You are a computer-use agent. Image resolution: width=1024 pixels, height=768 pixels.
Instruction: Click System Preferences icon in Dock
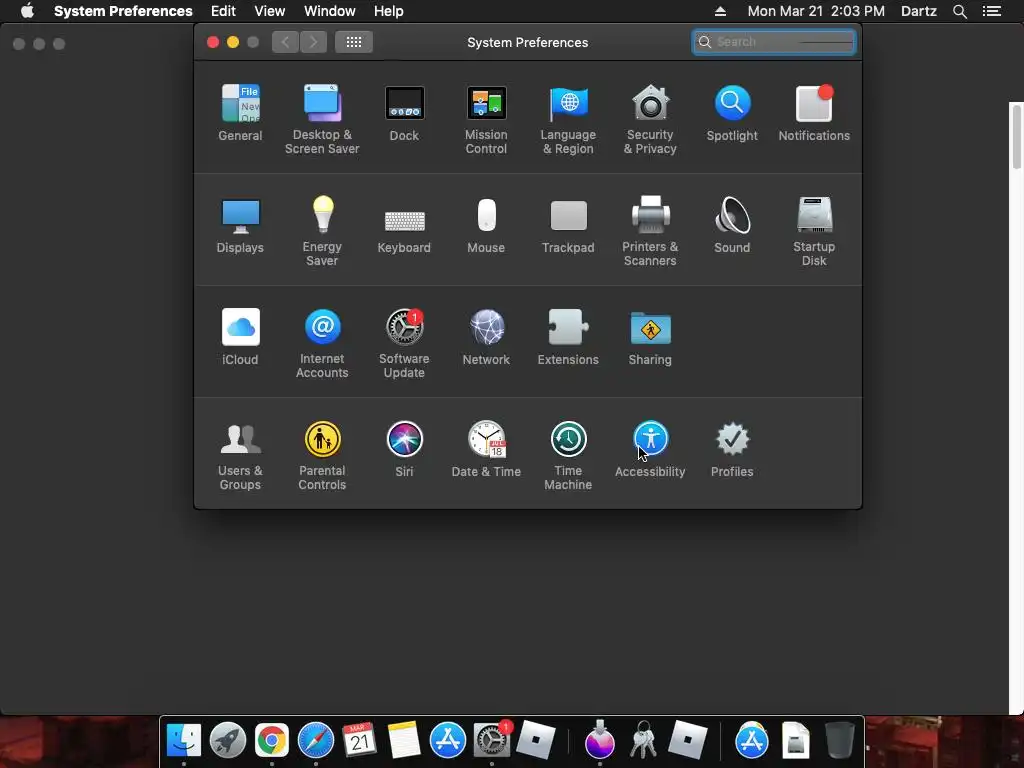click(x=491, y=741)
